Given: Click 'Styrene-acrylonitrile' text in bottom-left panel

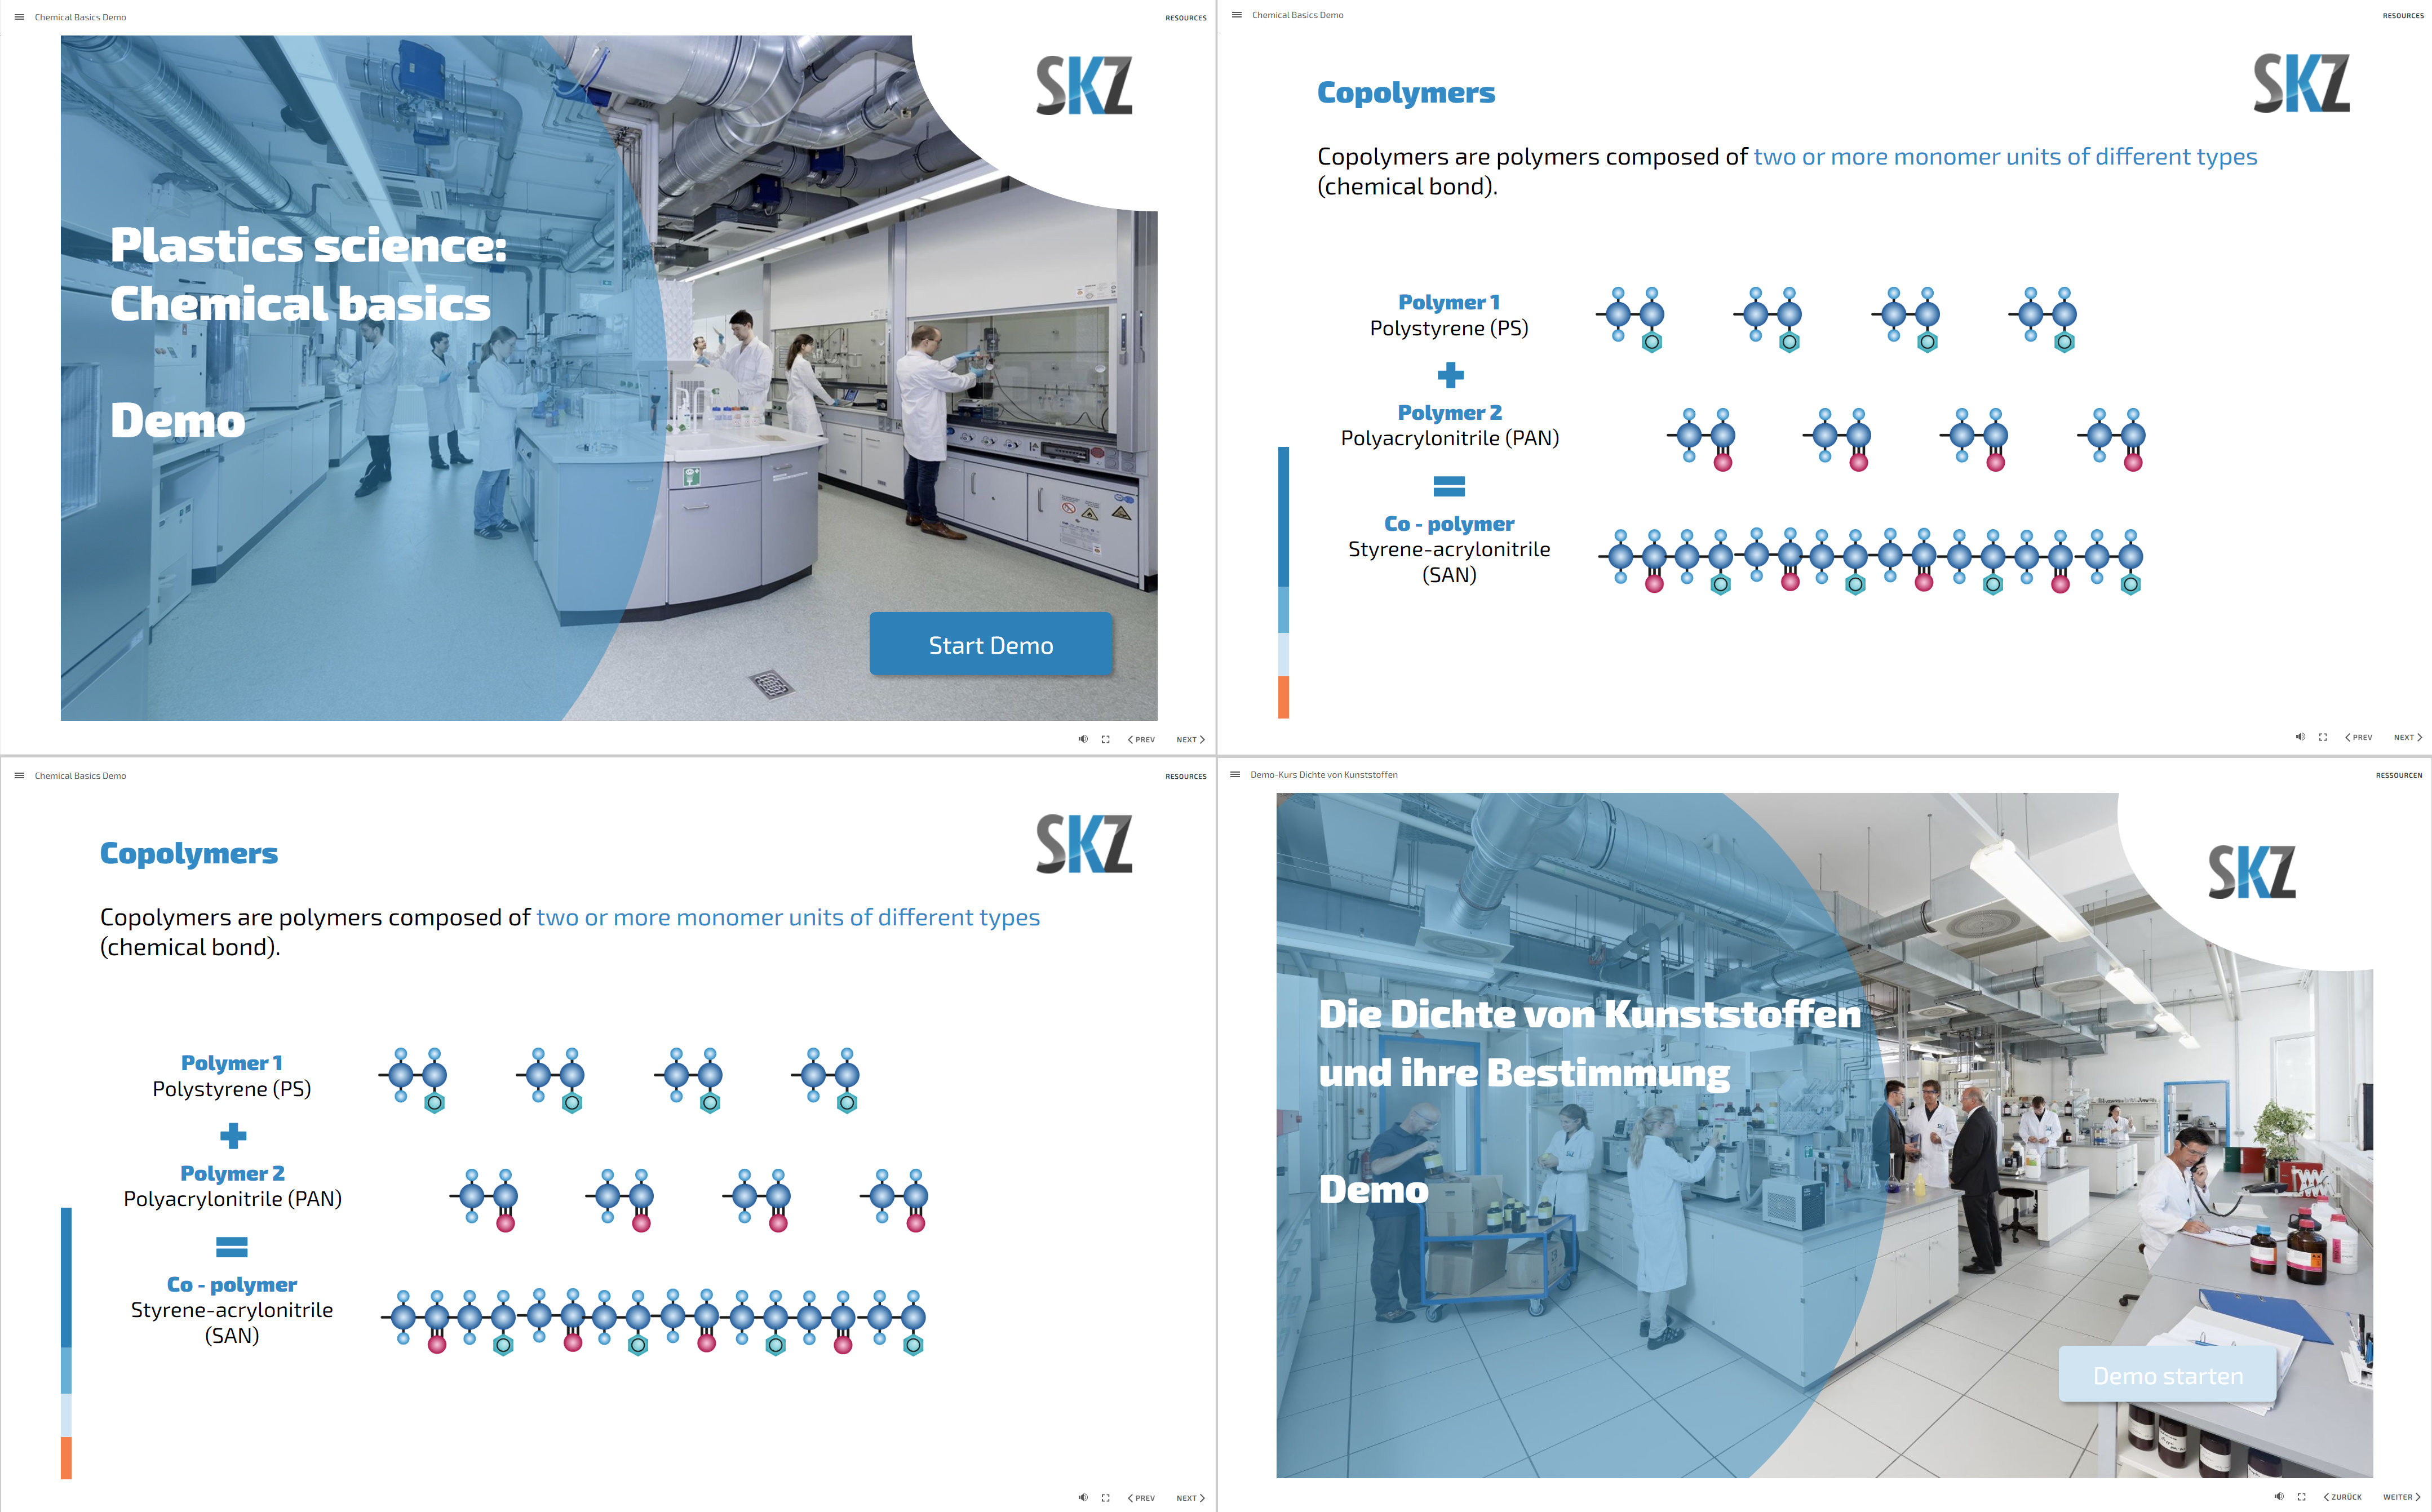Looking at the screenshot, I should (232, 1310).
